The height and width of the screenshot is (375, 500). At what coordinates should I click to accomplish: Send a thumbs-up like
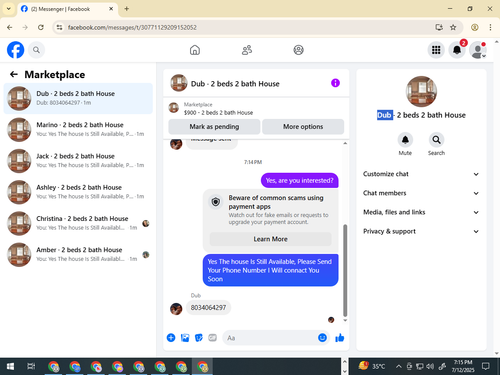(x=340, y=338)
